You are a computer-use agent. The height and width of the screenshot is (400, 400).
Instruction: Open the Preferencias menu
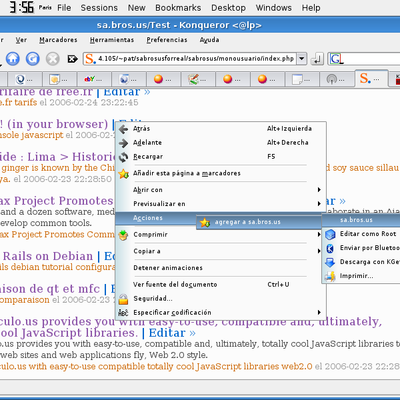(167, 40)
